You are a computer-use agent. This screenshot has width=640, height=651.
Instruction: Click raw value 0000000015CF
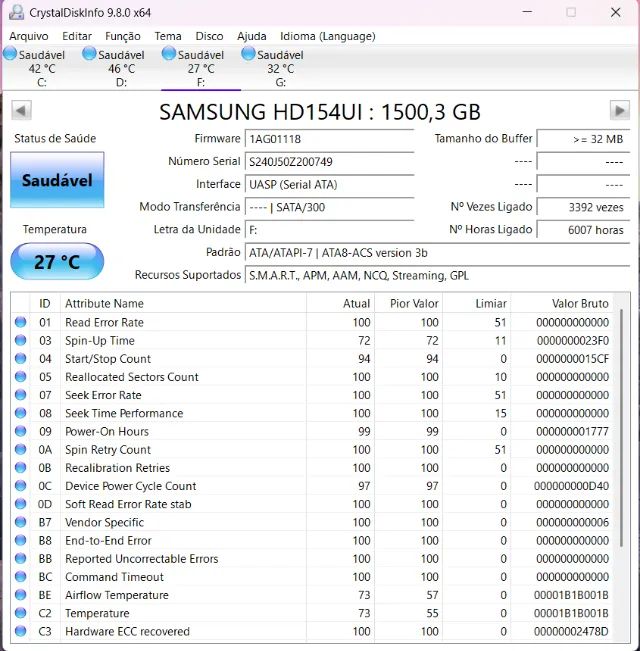click(x=572, y=358)
